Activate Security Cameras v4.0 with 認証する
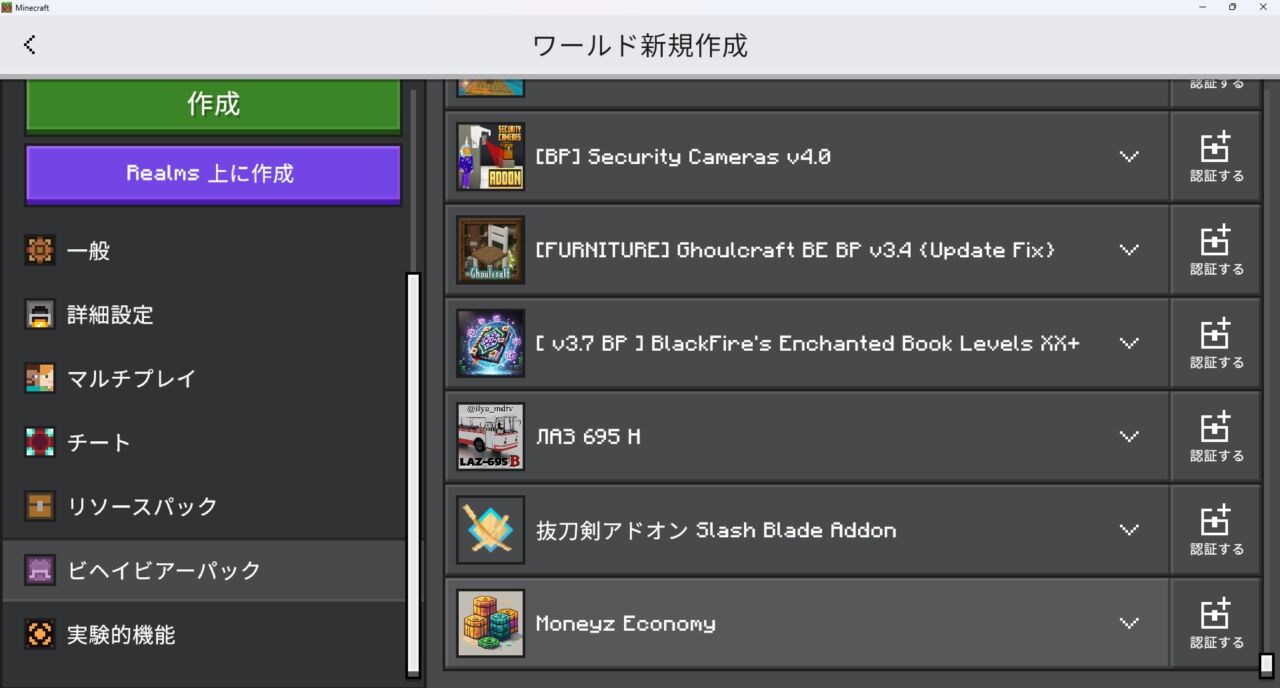Image resolution: width=1280 pixels, height=688 pixels. pos(1216,157)
